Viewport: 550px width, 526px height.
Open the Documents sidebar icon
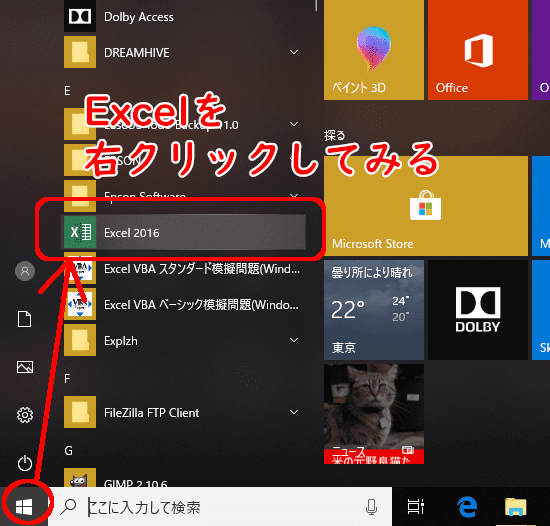coord(25,319)
